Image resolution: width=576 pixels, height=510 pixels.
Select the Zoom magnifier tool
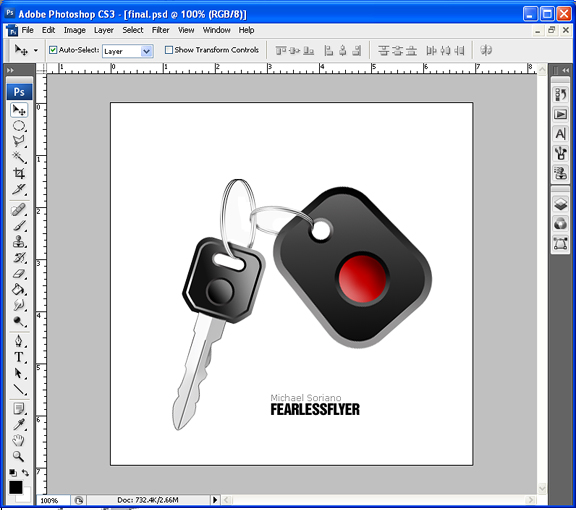tap(19, 456)
